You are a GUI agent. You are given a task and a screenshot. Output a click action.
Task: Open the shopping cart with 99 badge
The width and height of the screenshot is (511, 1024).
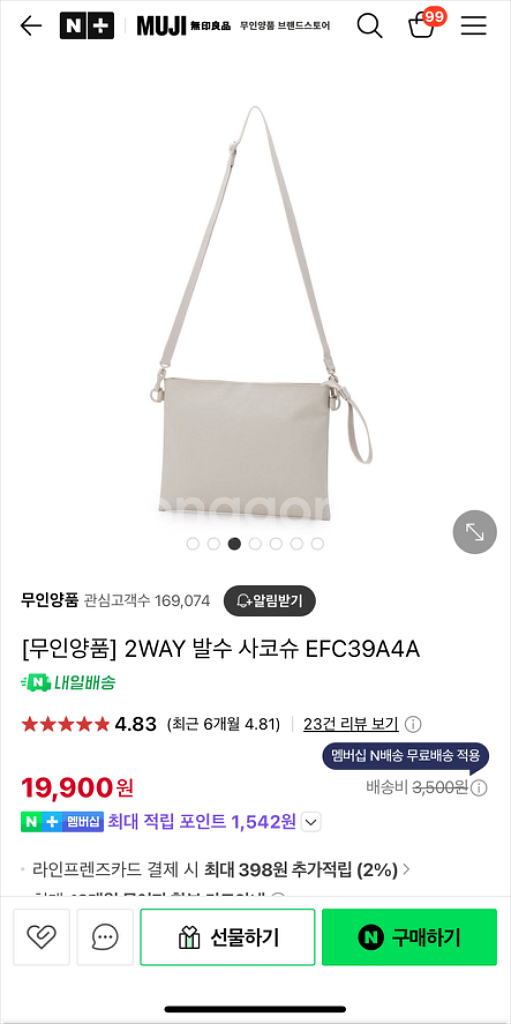click(x=425, y=24)
